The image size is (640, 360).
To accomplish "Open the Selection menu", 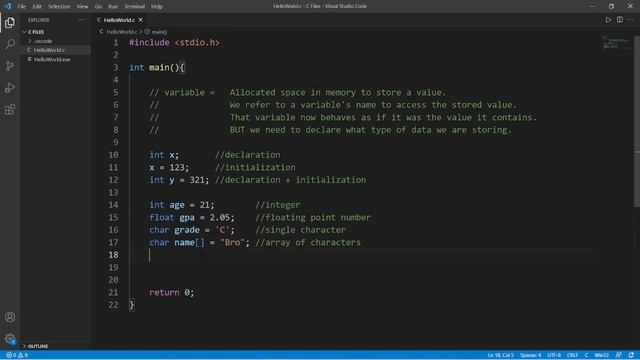I will click(x=59, y=7).
